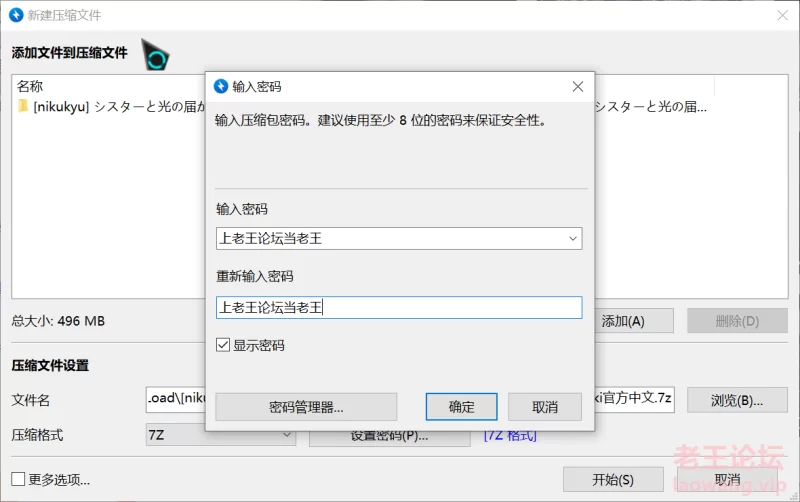Close the new archive window
The height and width of the screenshot is (502, 800).
[x=782, y=15]
